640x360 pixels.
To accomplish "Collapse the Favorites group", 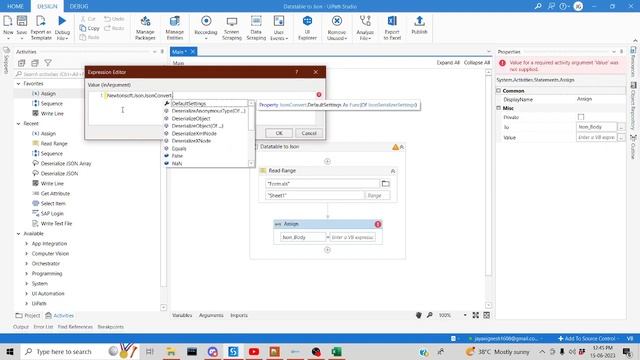I will (18, 84).
